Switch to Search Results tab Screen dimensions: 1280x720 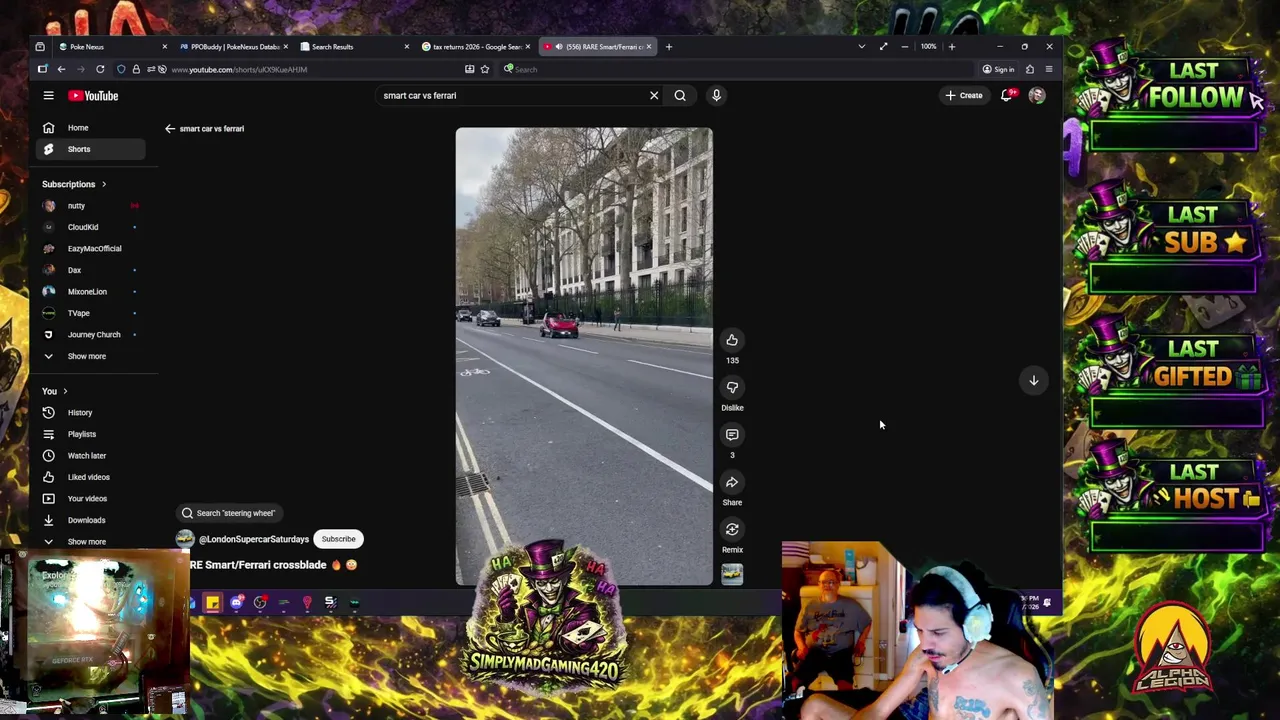[354, 46]
